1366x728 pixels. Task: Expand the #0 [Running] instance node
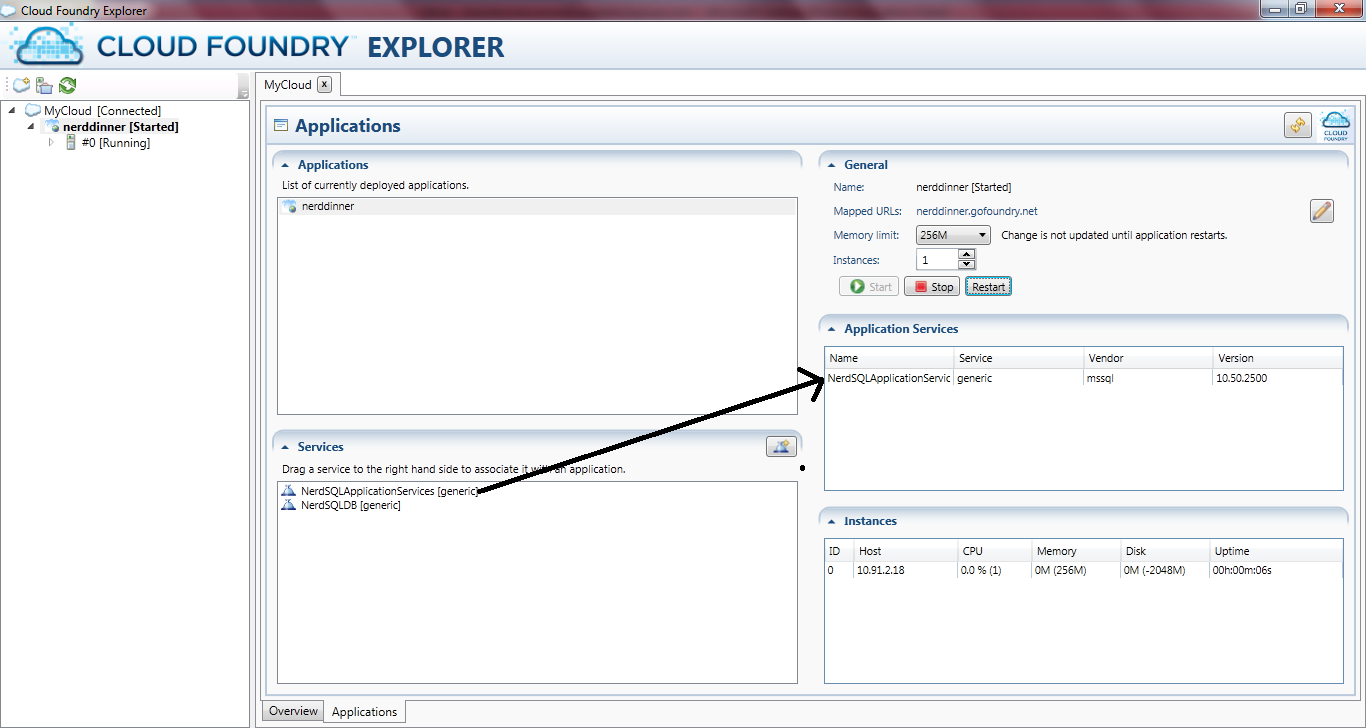tap(51, 143)
